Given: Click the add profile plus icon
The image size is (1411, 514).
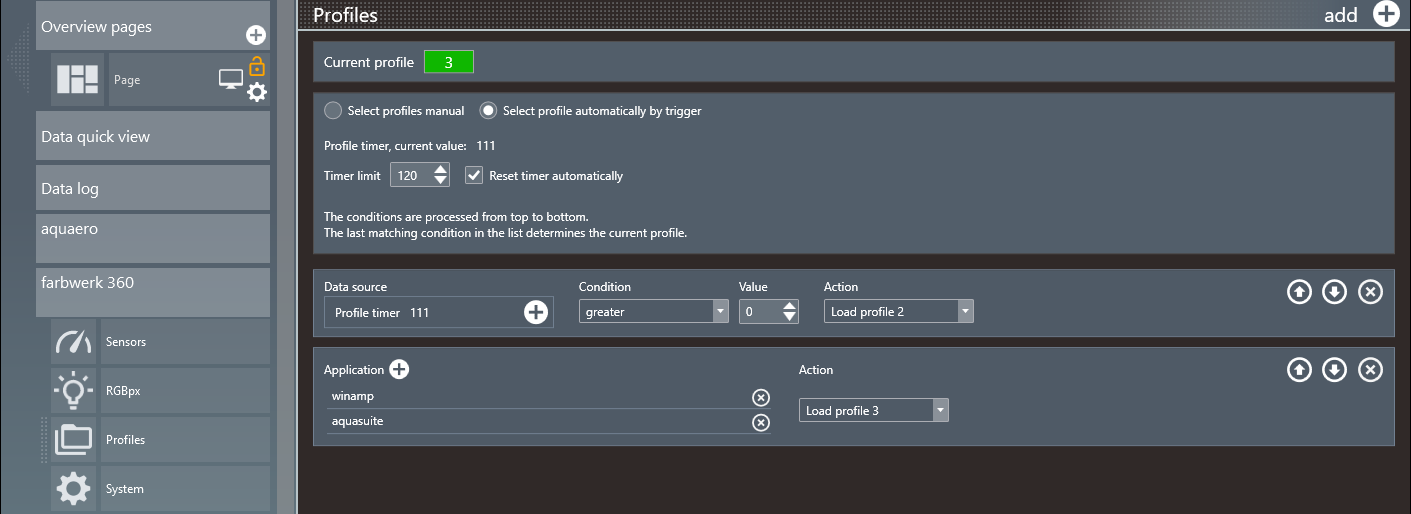Looking at the screenshot, I should pos(1385,14).
